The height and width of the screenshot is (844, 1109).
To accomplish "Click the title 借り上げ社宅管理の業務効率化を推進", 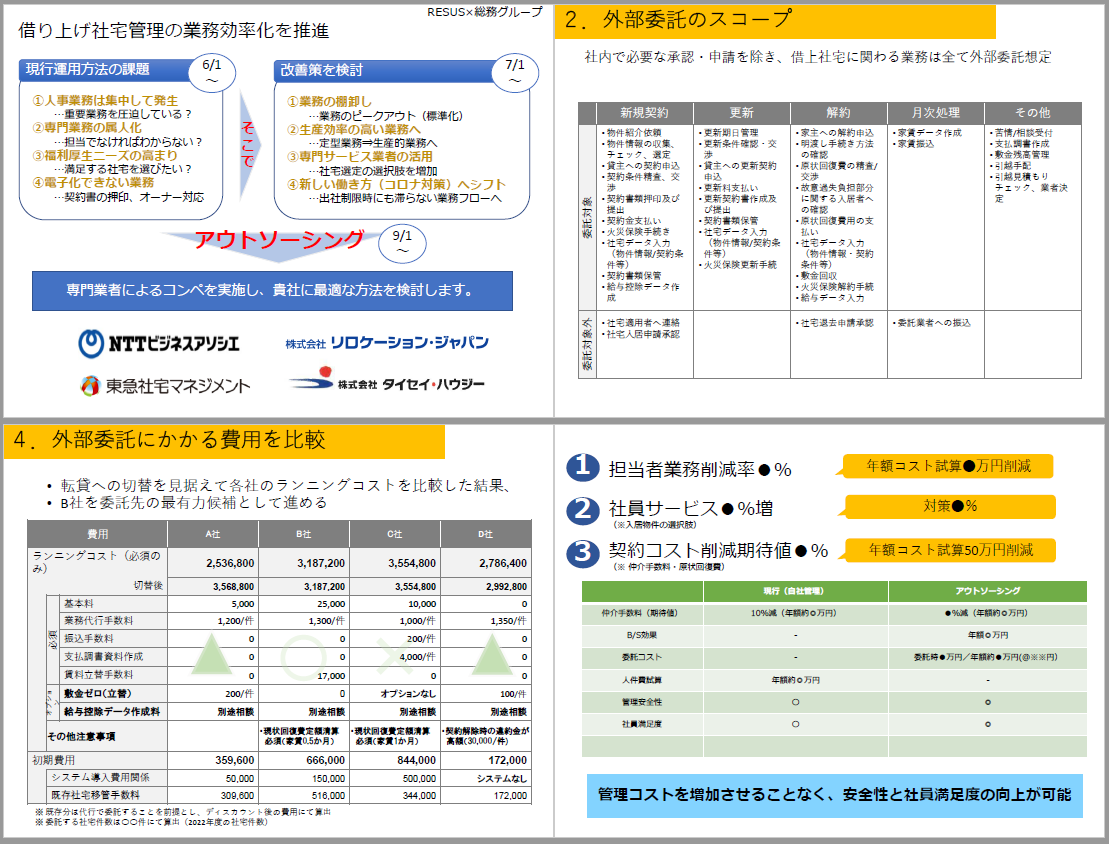I will coord(174,30).
